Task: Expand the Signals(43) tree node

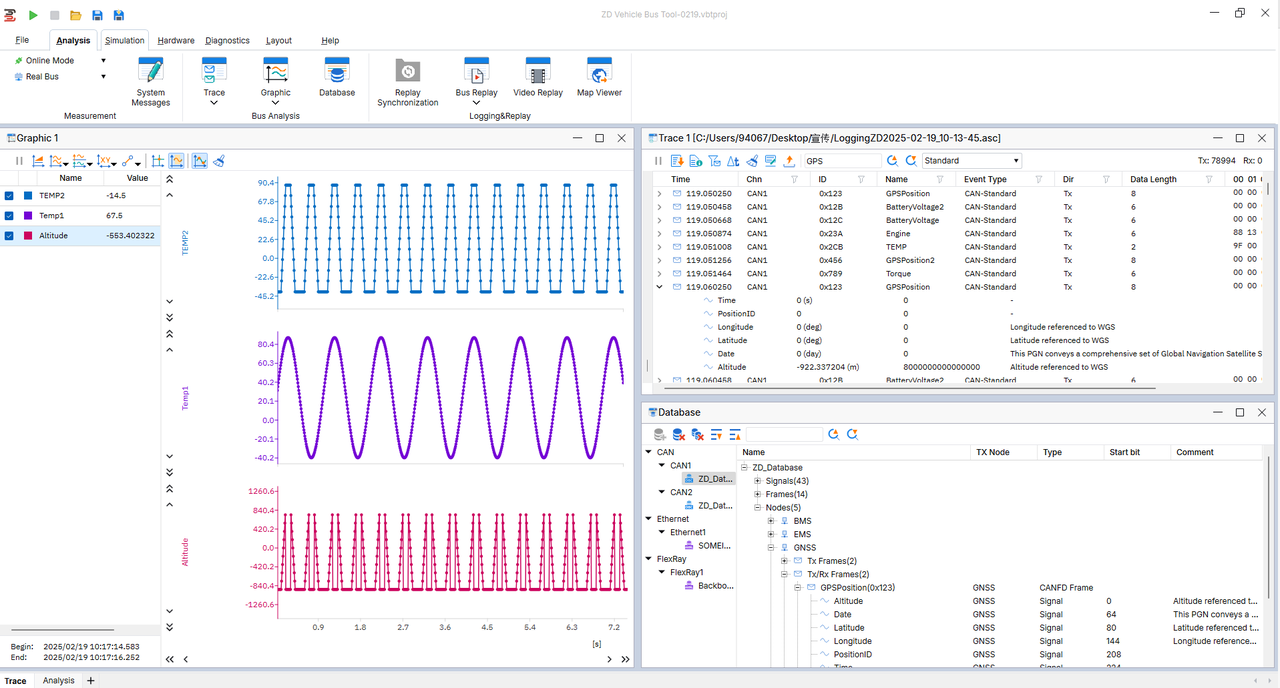Action: tap(758, 481)
